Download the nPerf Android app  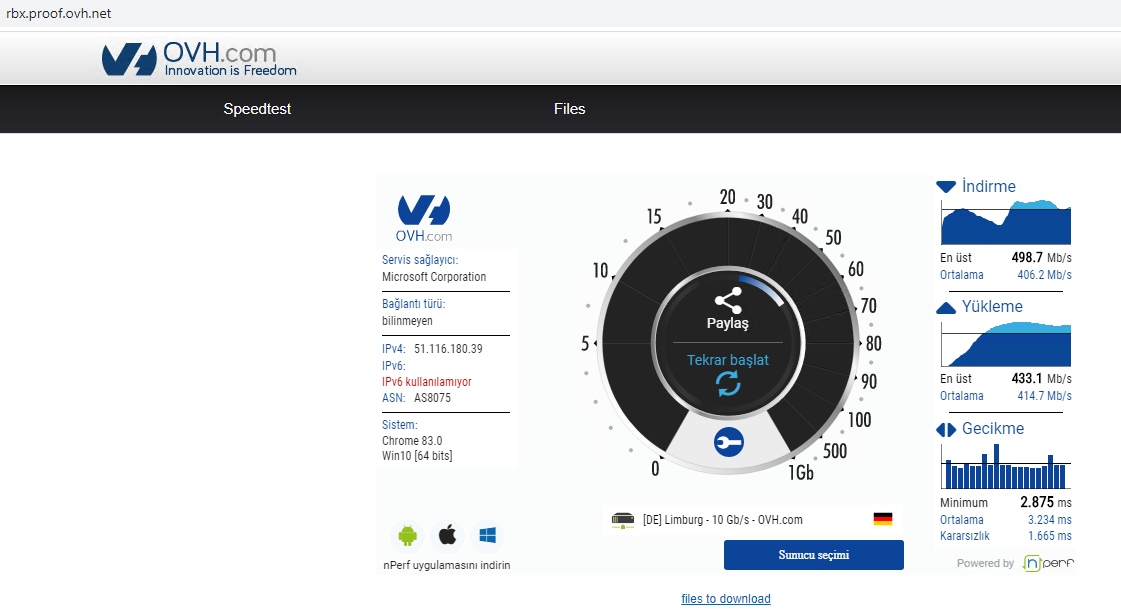click(x=408, y=535)
